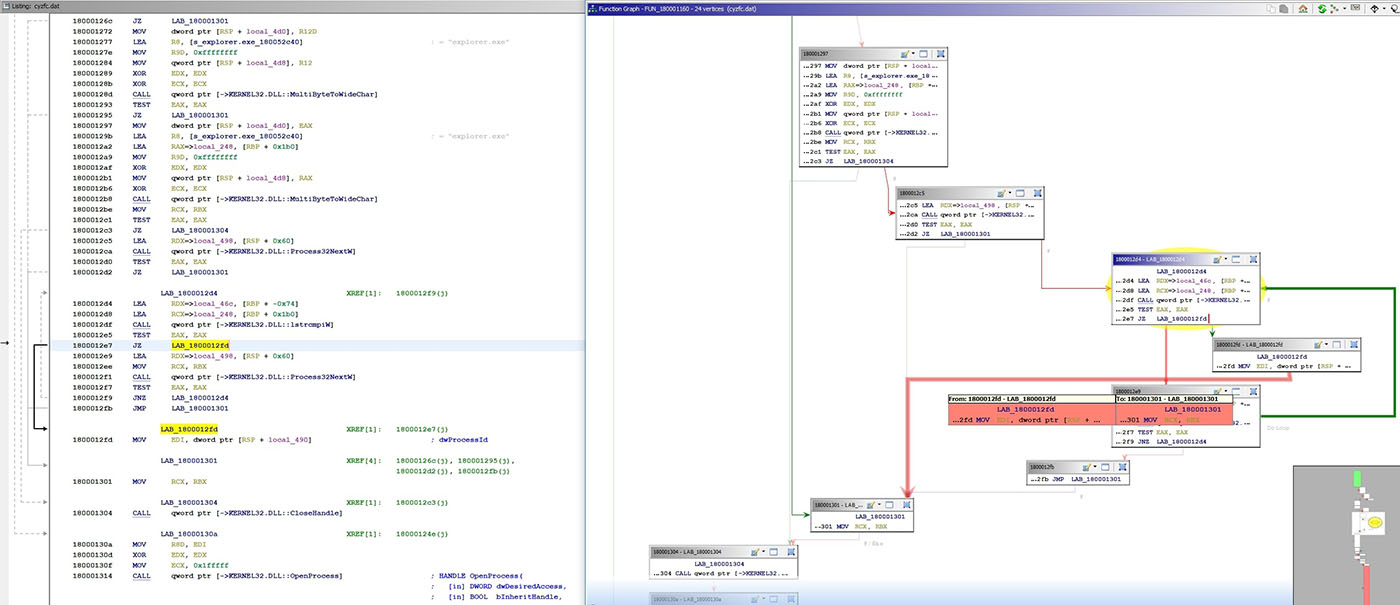The height and width of the screenshot is (605, 1400).
Task: Click the paste icon in graph toolbar
Action: click(1284, 9)
